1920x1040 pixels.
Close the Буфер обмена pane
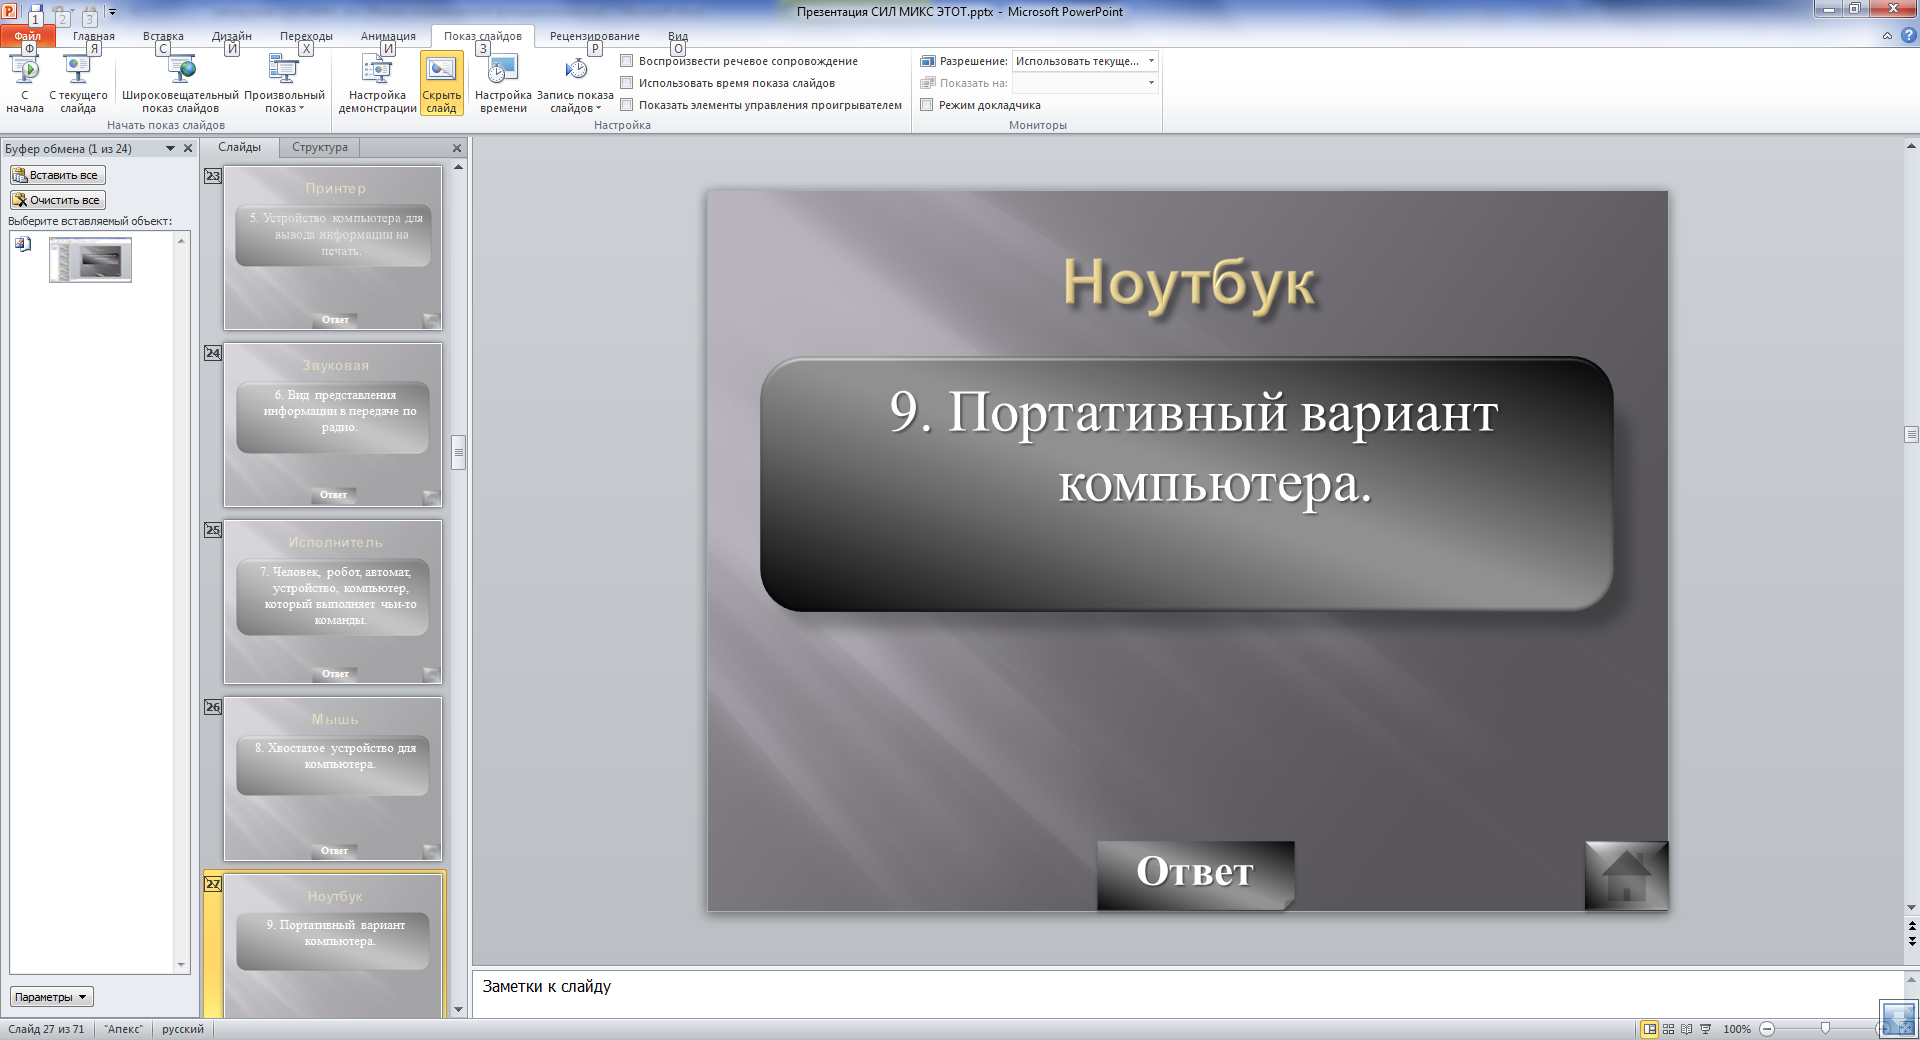click(x=188, y=148)
